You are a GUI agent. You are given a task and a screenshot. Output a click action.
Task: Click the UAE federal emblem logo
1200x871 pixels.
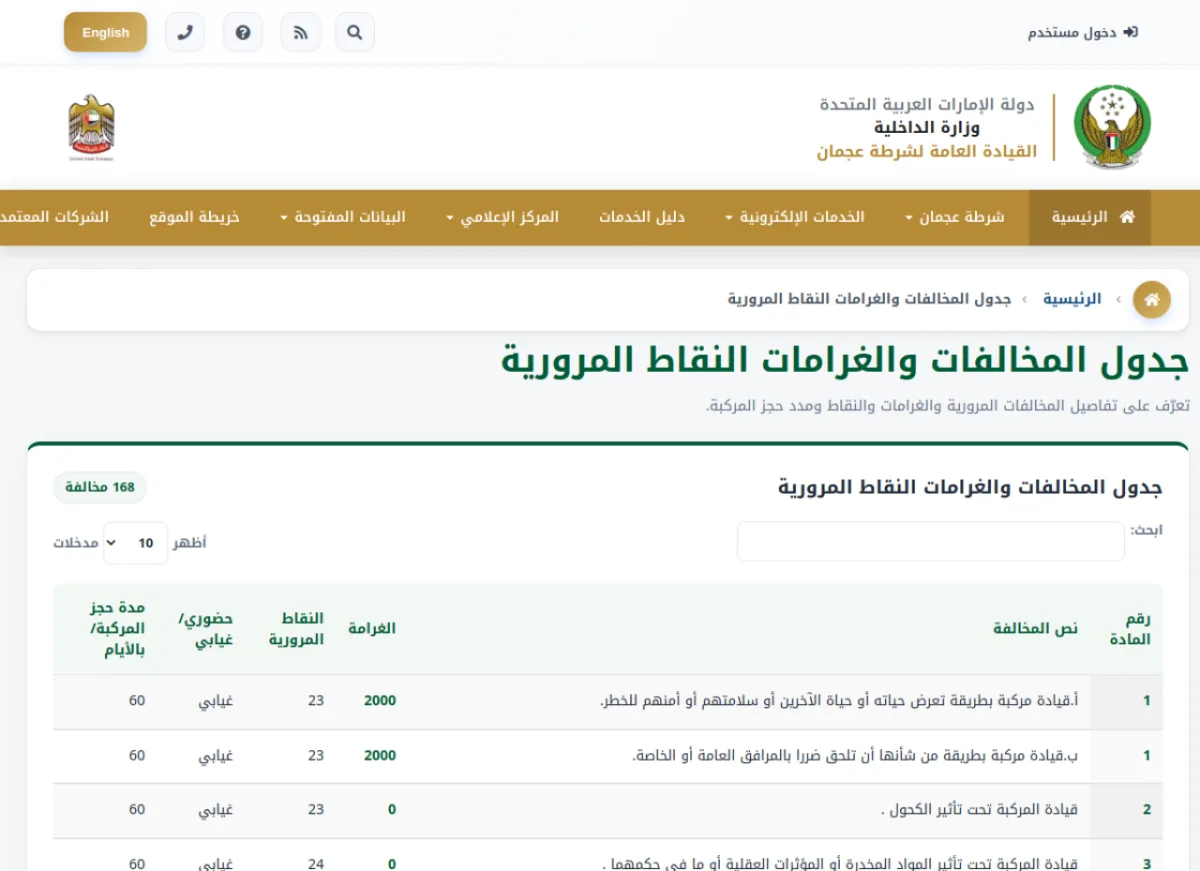coord(91,128)
